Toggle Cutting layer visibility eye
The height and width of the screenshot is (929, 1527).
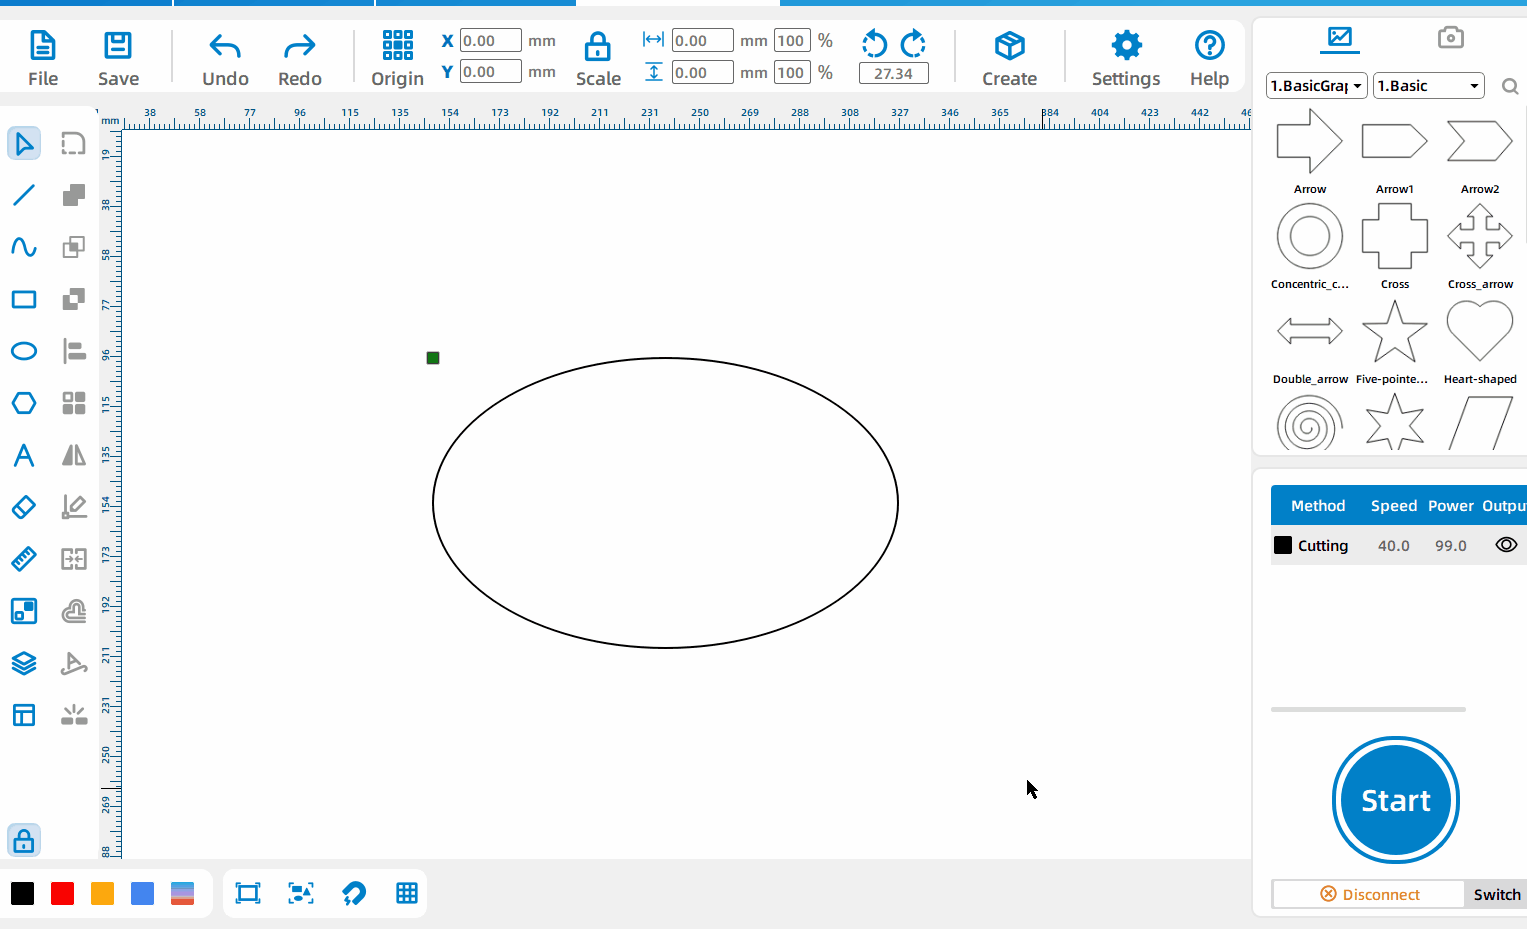click(1506, 545)
